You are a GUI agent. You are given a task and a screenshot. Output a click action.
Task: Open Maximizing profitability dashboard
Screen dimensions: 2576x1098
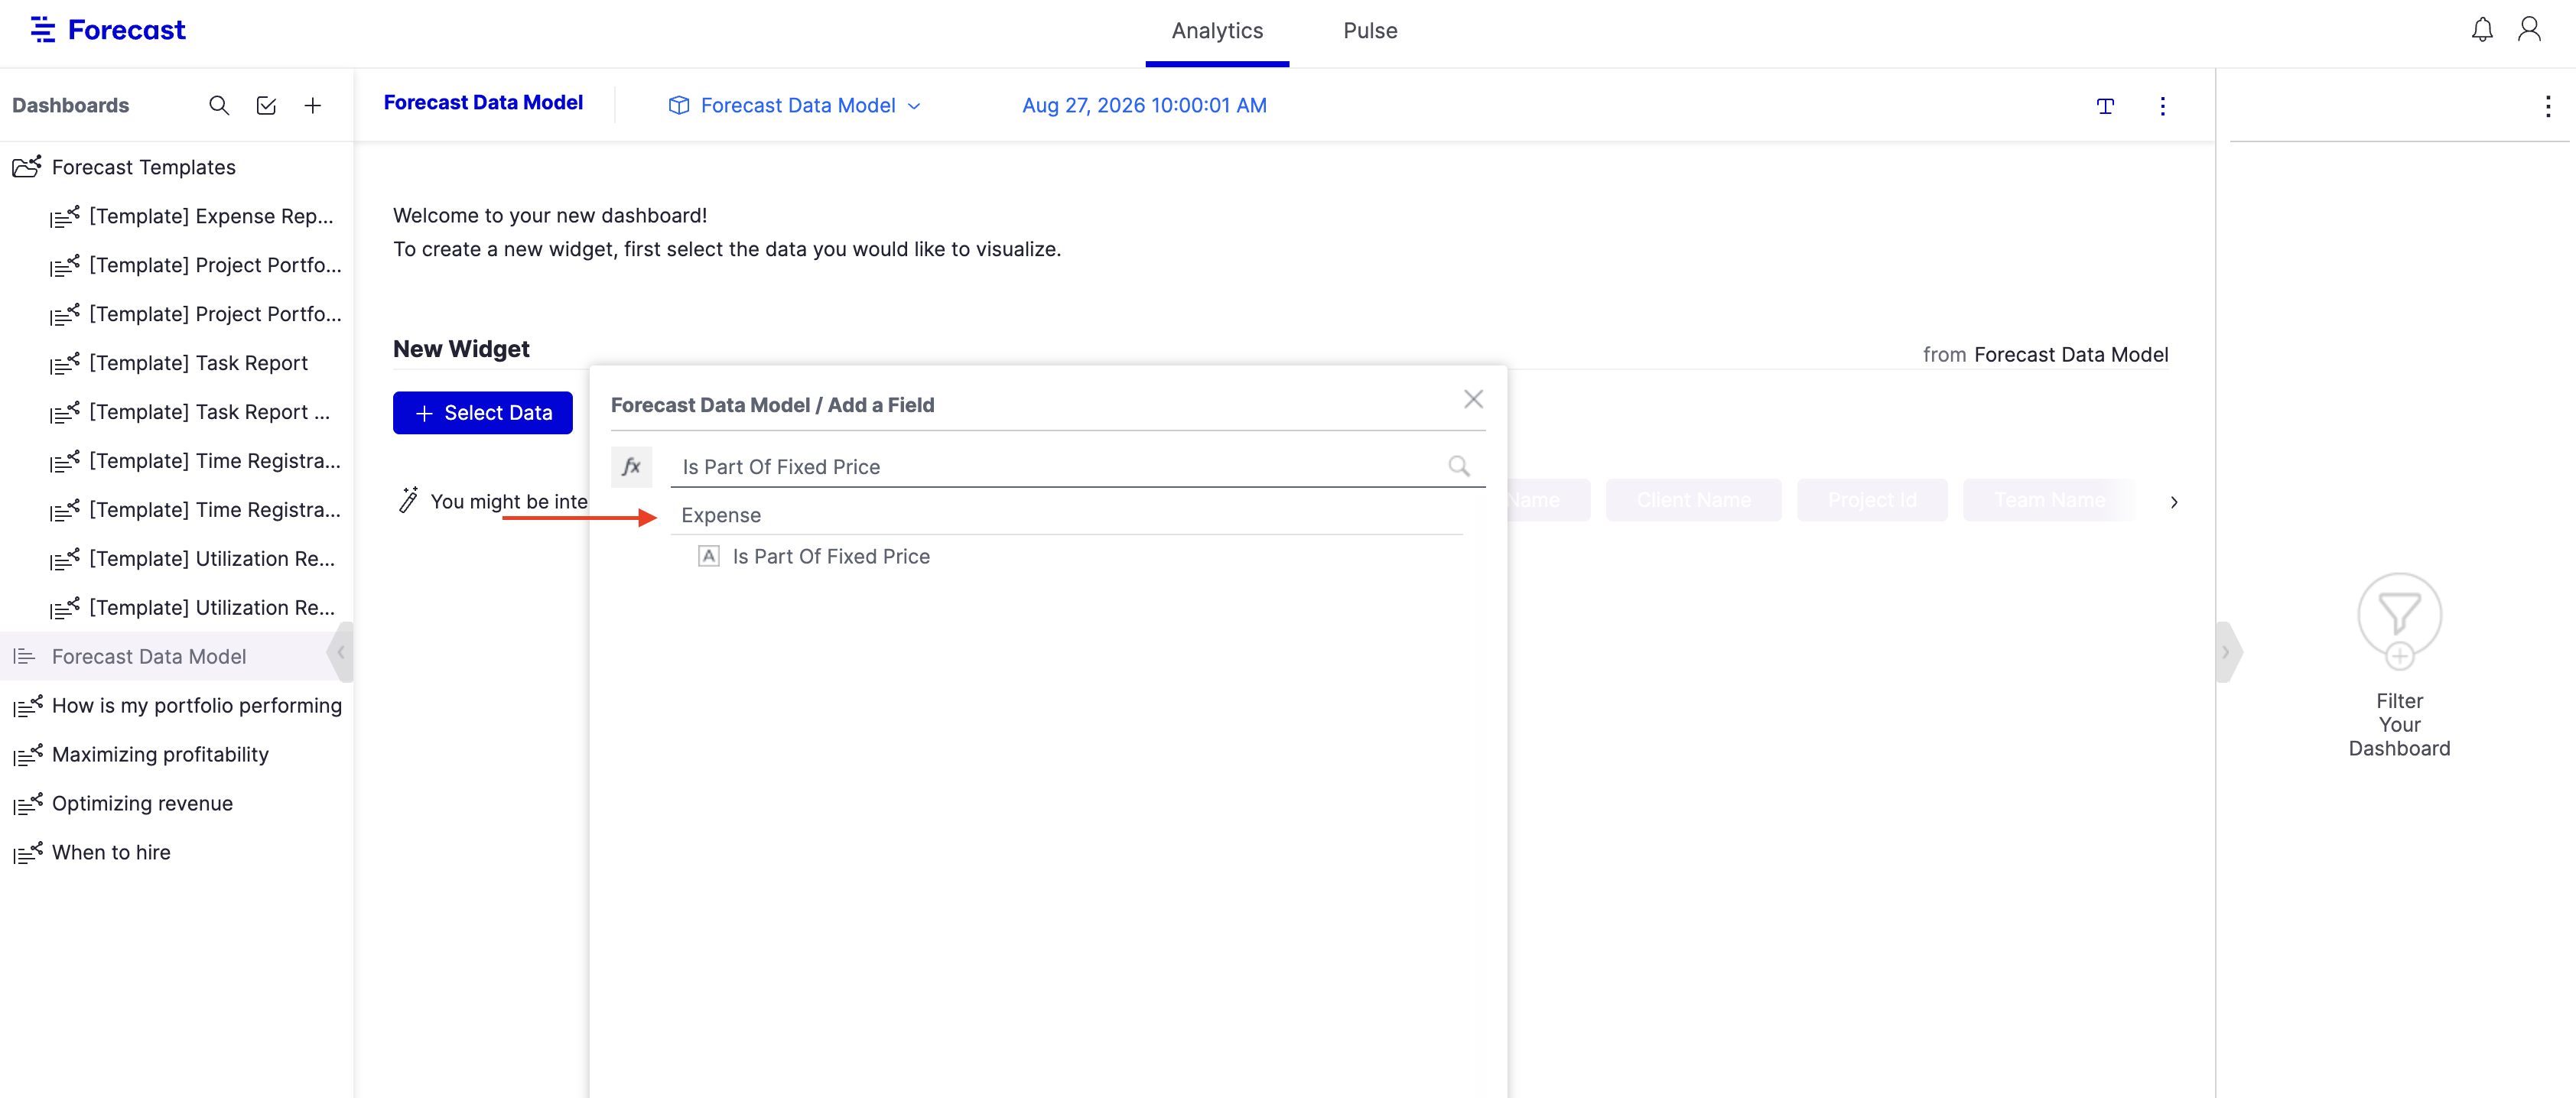160,754
